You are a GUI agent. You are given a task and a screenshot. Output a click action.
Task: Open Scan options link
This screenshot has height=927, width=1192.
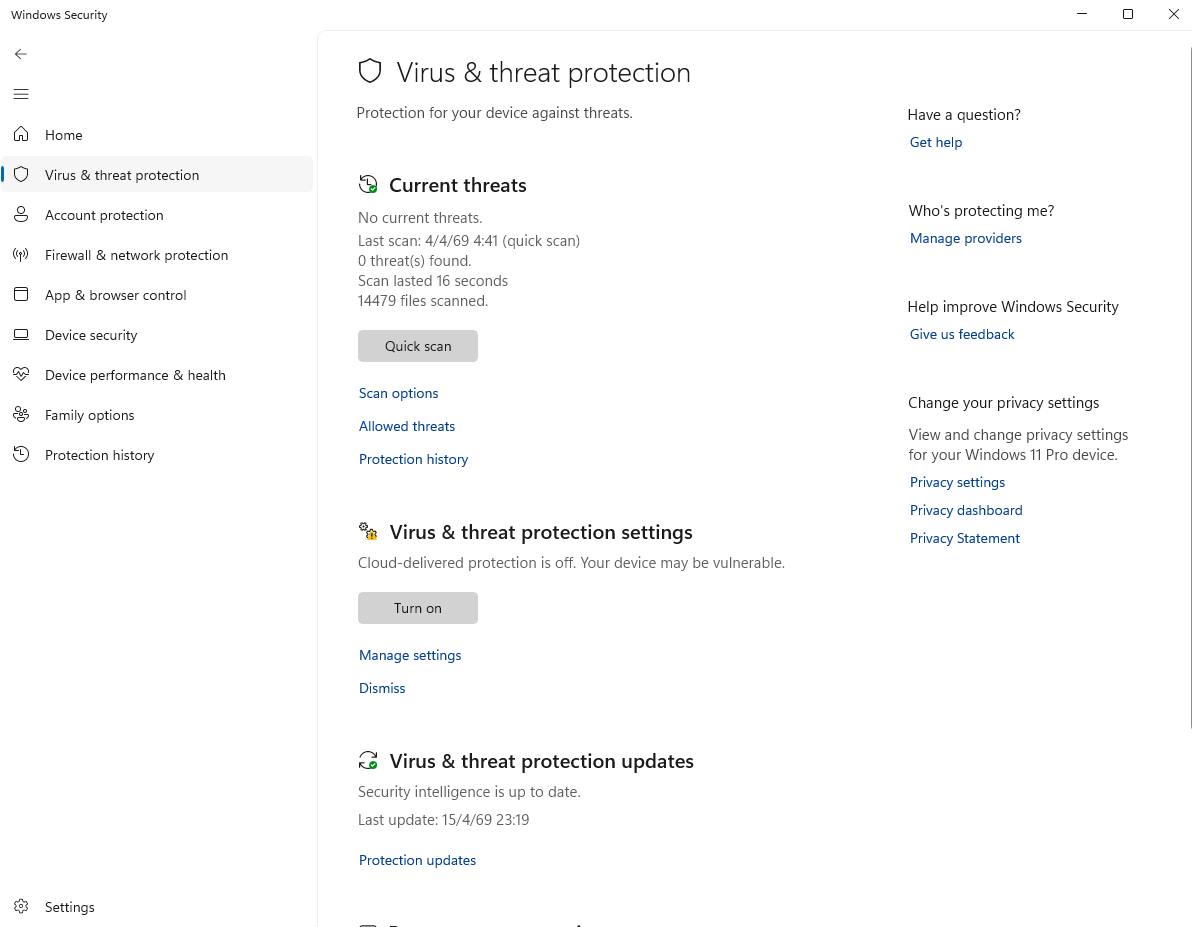coord(399,393)
